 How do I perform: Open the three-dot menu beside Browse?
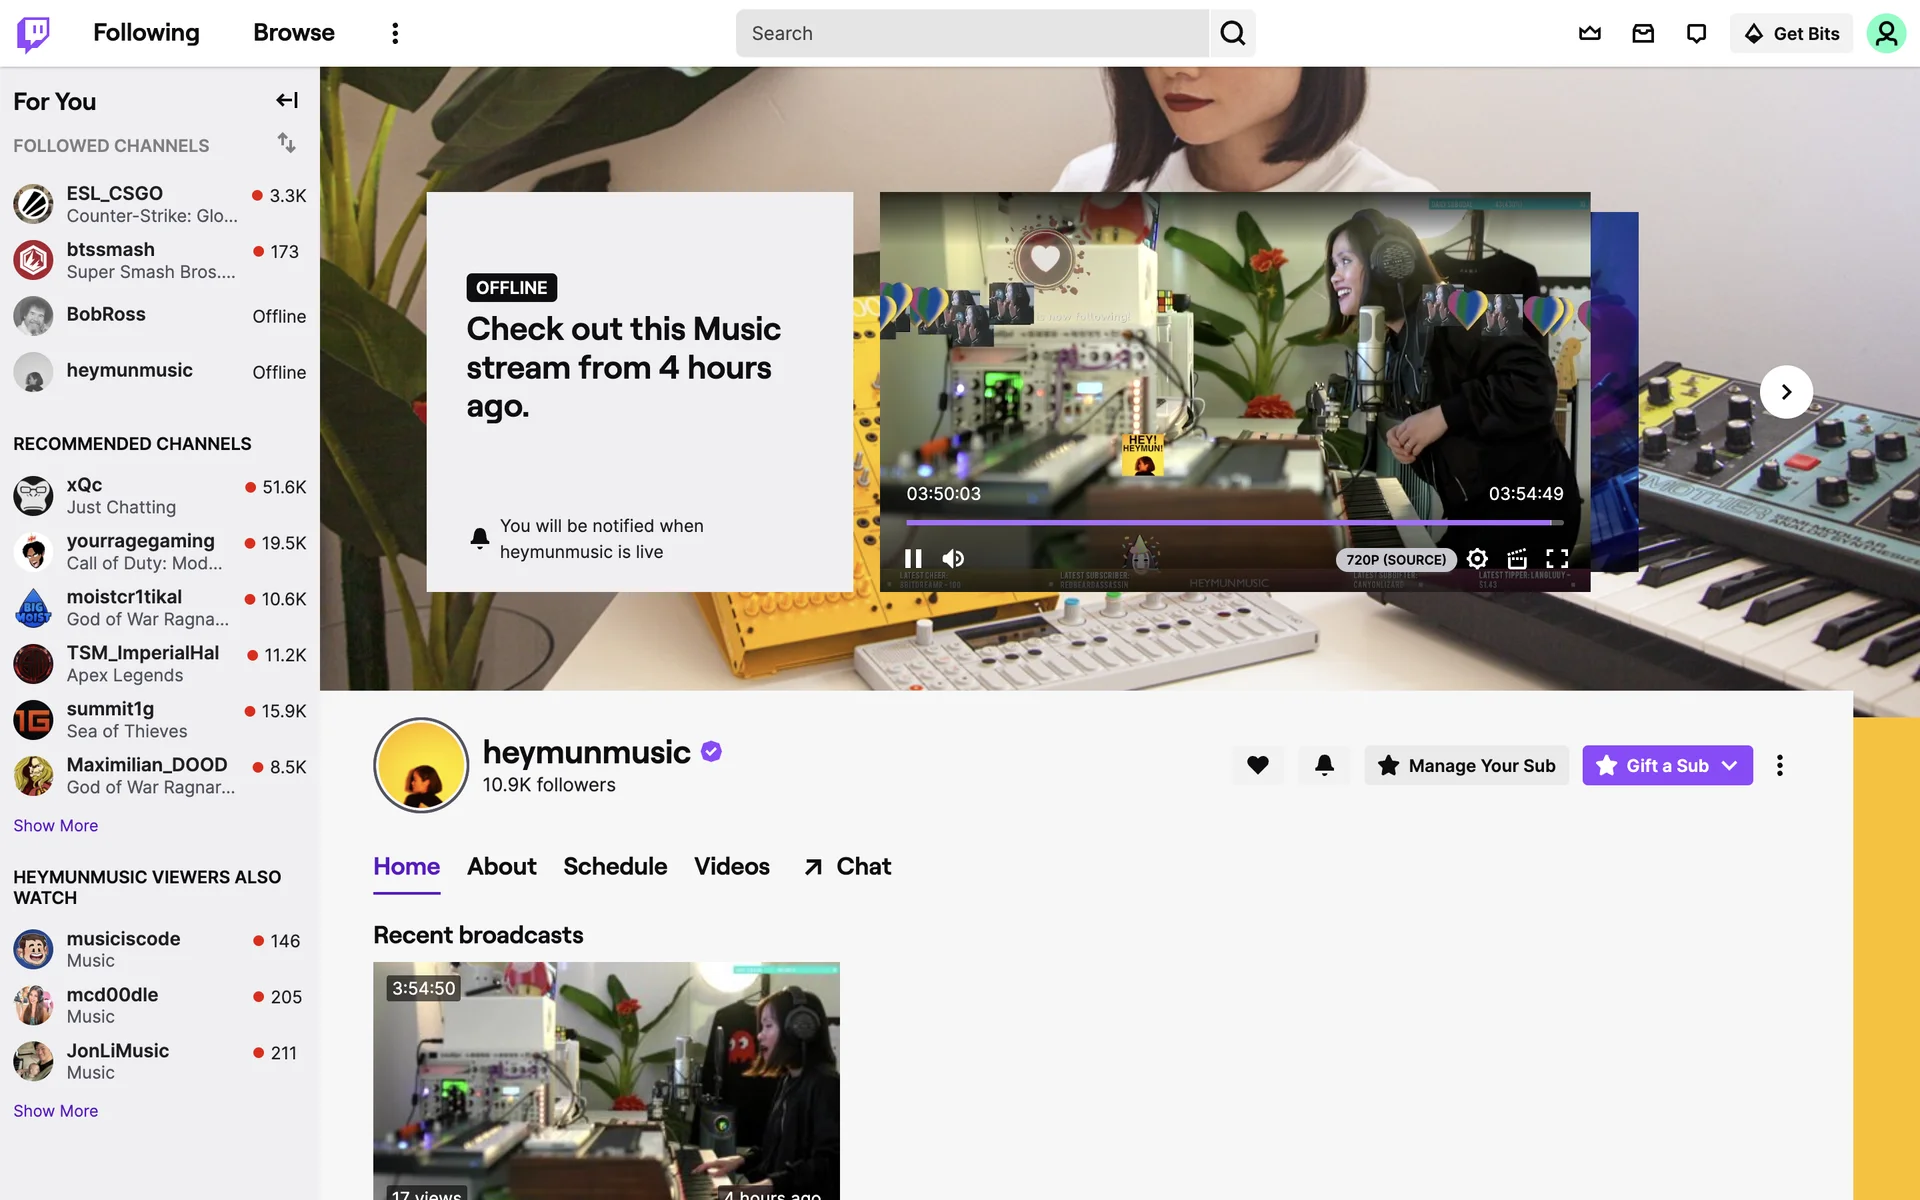[395, 33]
